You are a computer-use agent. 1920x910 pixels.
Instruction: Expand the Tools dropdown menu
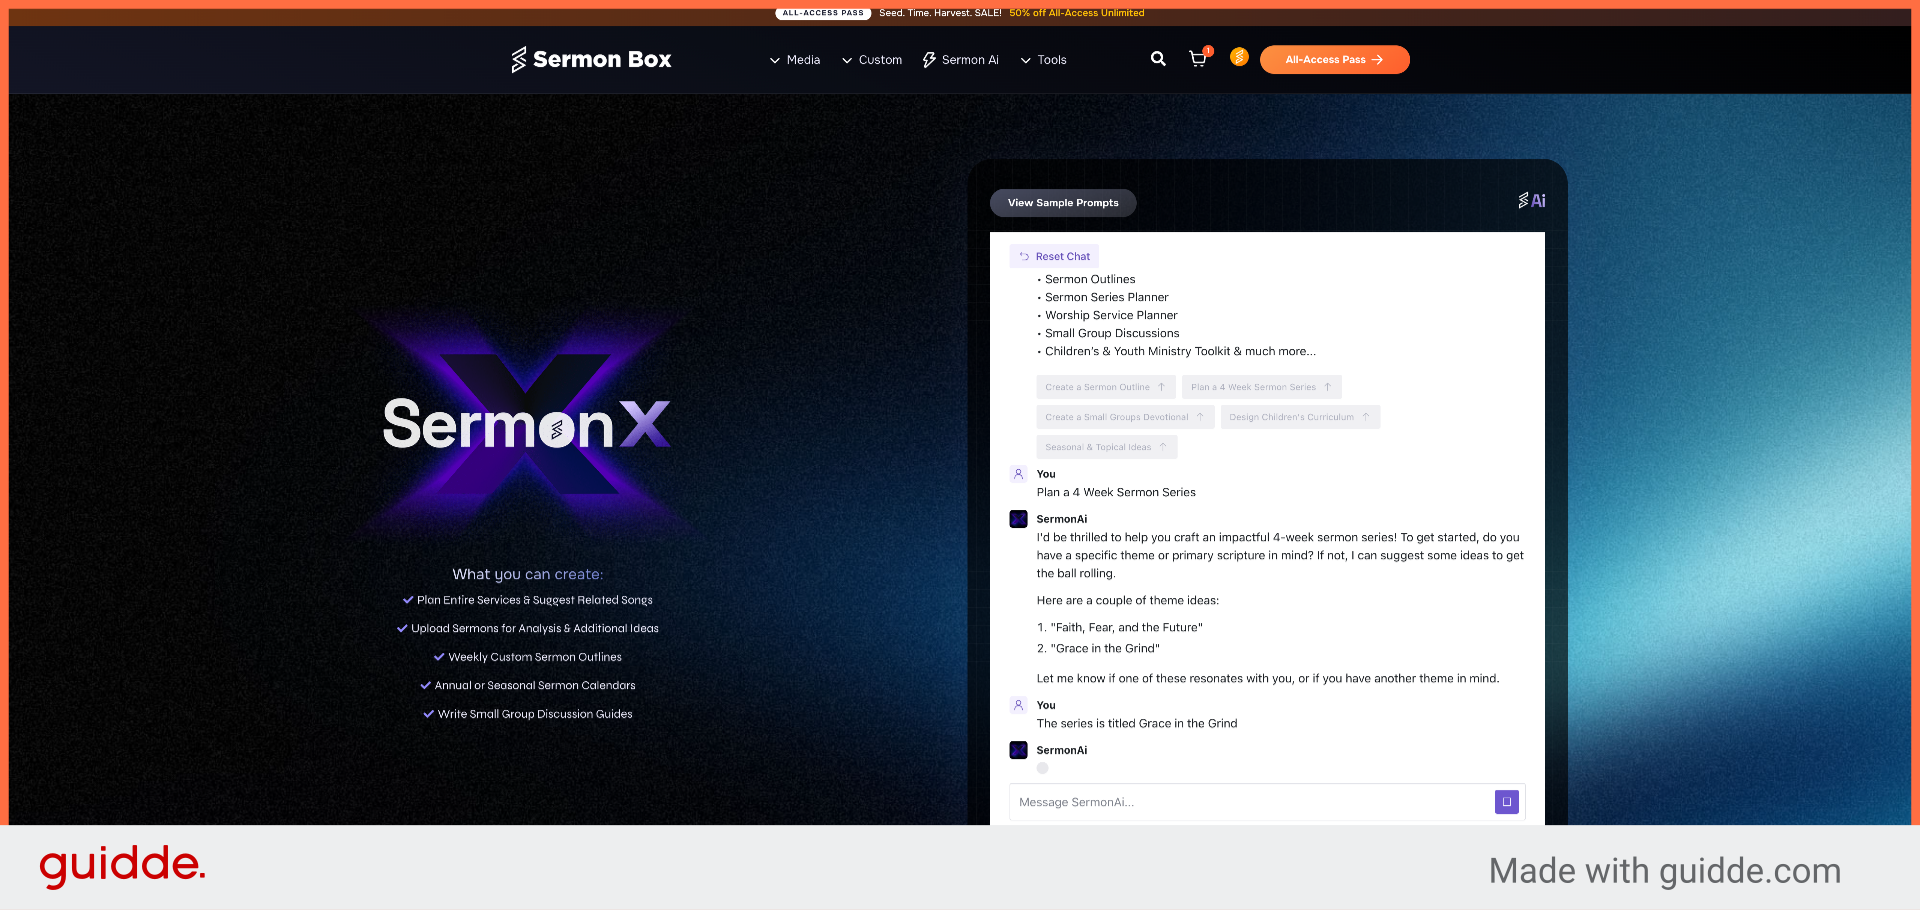[1043, 59]
